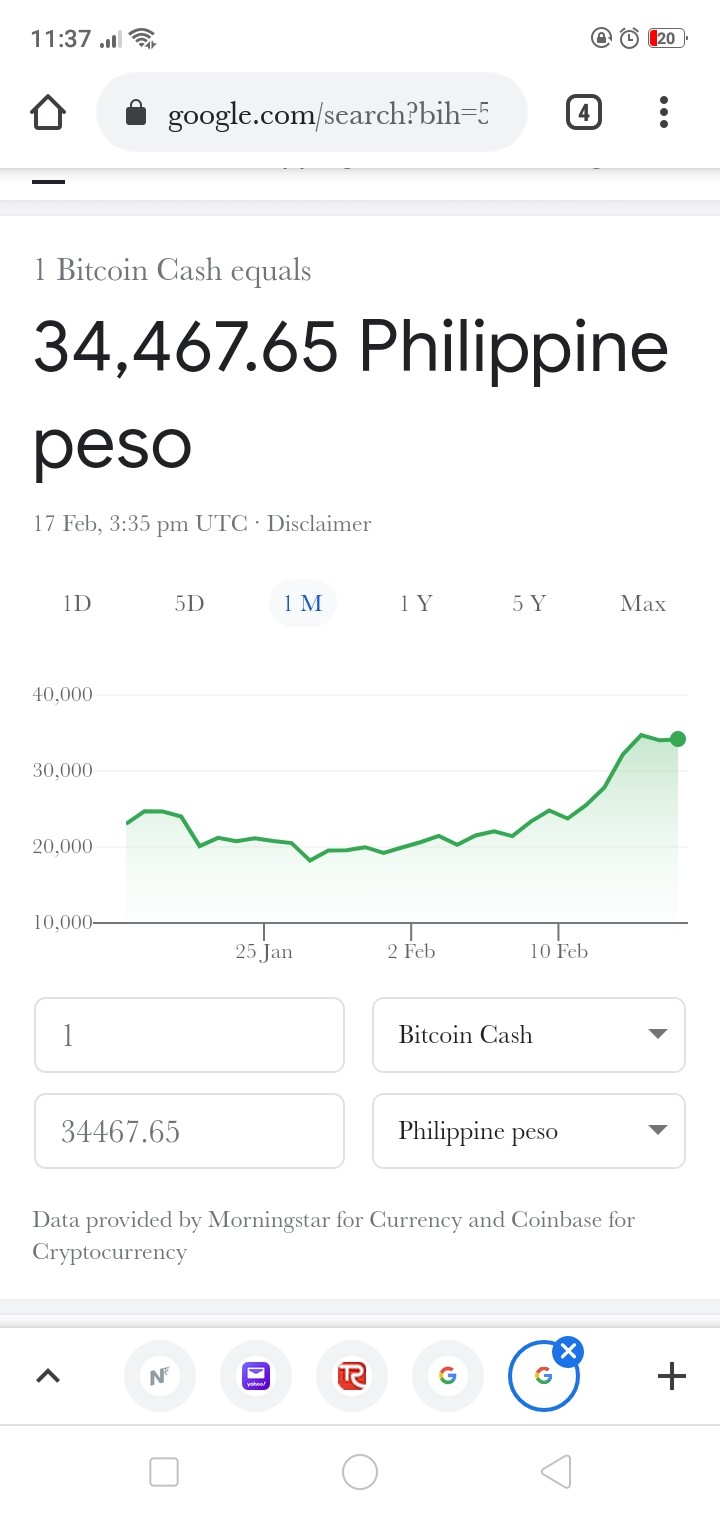
Task: Open the Bitcoin Cash currency dropdown
Action: (x=529, y=1035)
